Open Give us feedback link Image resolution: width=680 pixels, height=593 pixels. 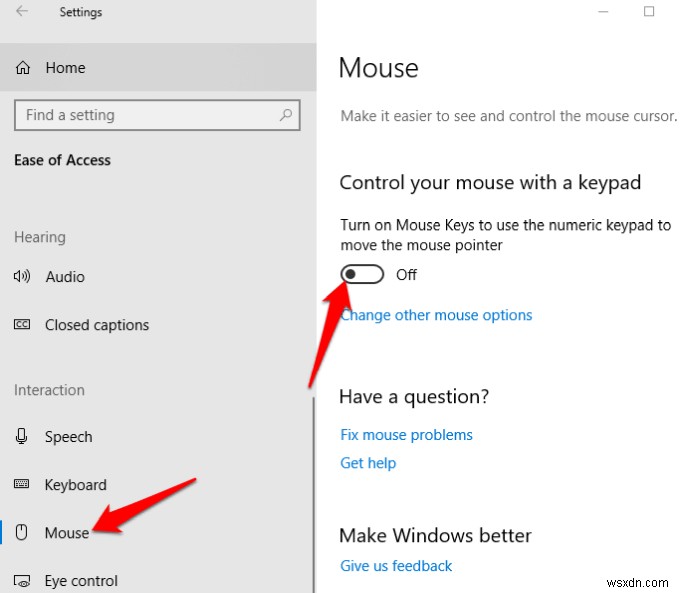pos(396,566)
